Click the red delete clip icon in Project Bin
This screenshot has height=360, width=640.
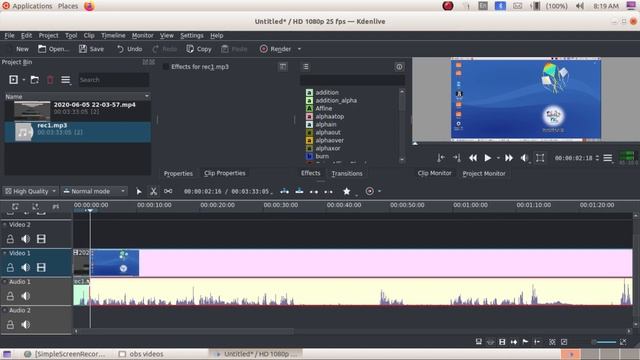[50, 80]
